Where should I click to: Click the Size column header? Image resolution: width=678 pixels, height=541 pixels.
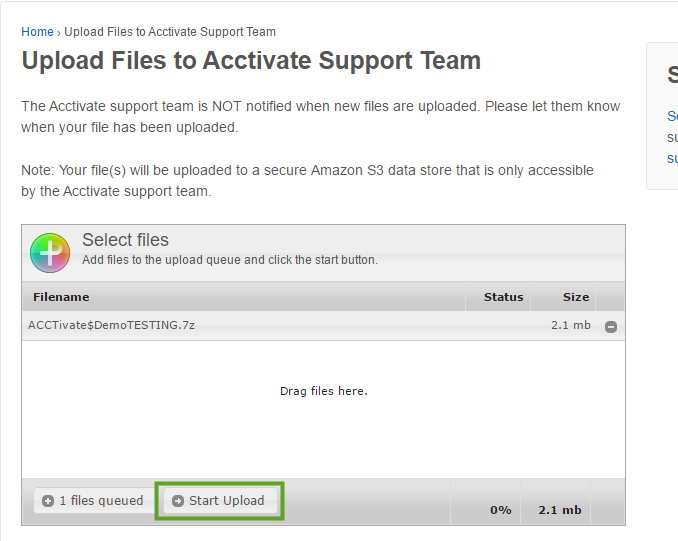(576, 297)
